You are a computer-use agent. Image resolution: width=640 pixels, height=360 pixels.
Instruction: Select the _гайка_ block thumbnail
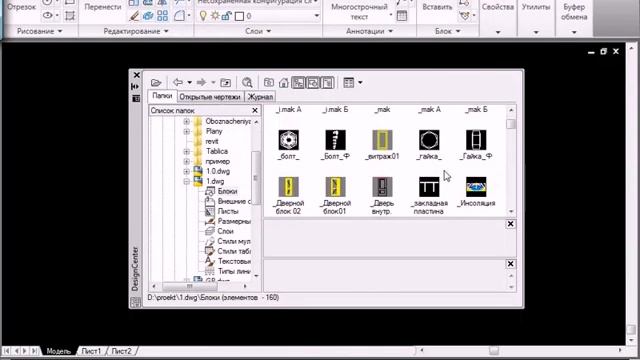pos(429,140)
